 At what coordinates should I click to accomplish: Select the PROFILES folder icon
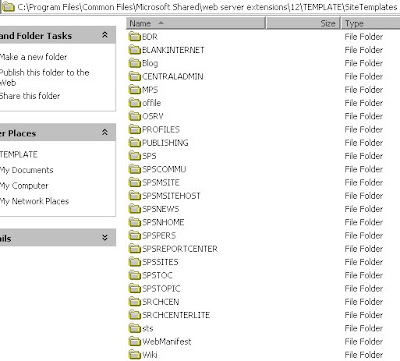coord(135,129)
